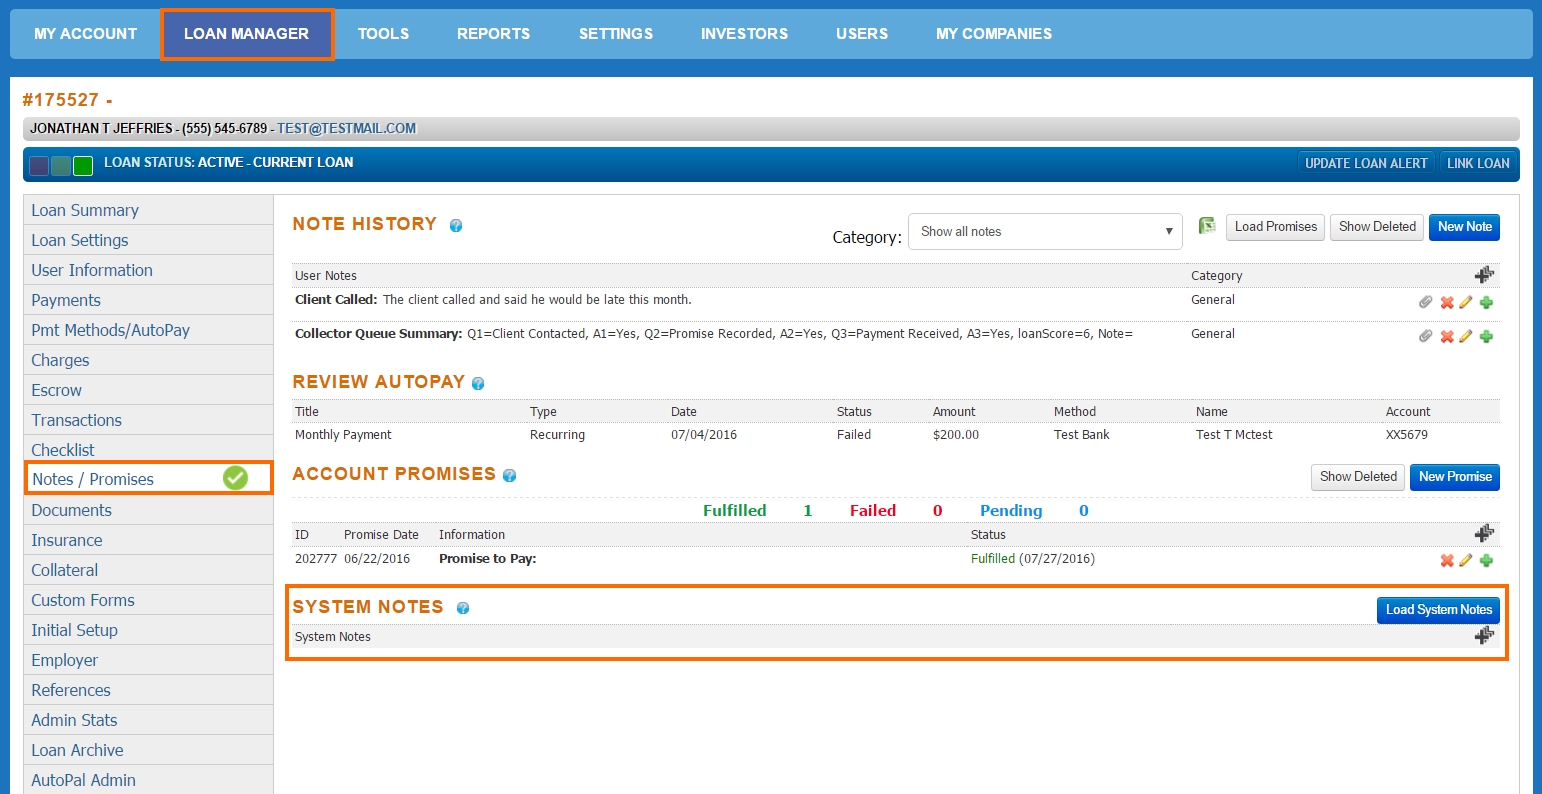Attach a file to the Collector Queue Summary note
This screenshot has height=794, width=1542.
pyautogui.click(x=1426, y=337)
